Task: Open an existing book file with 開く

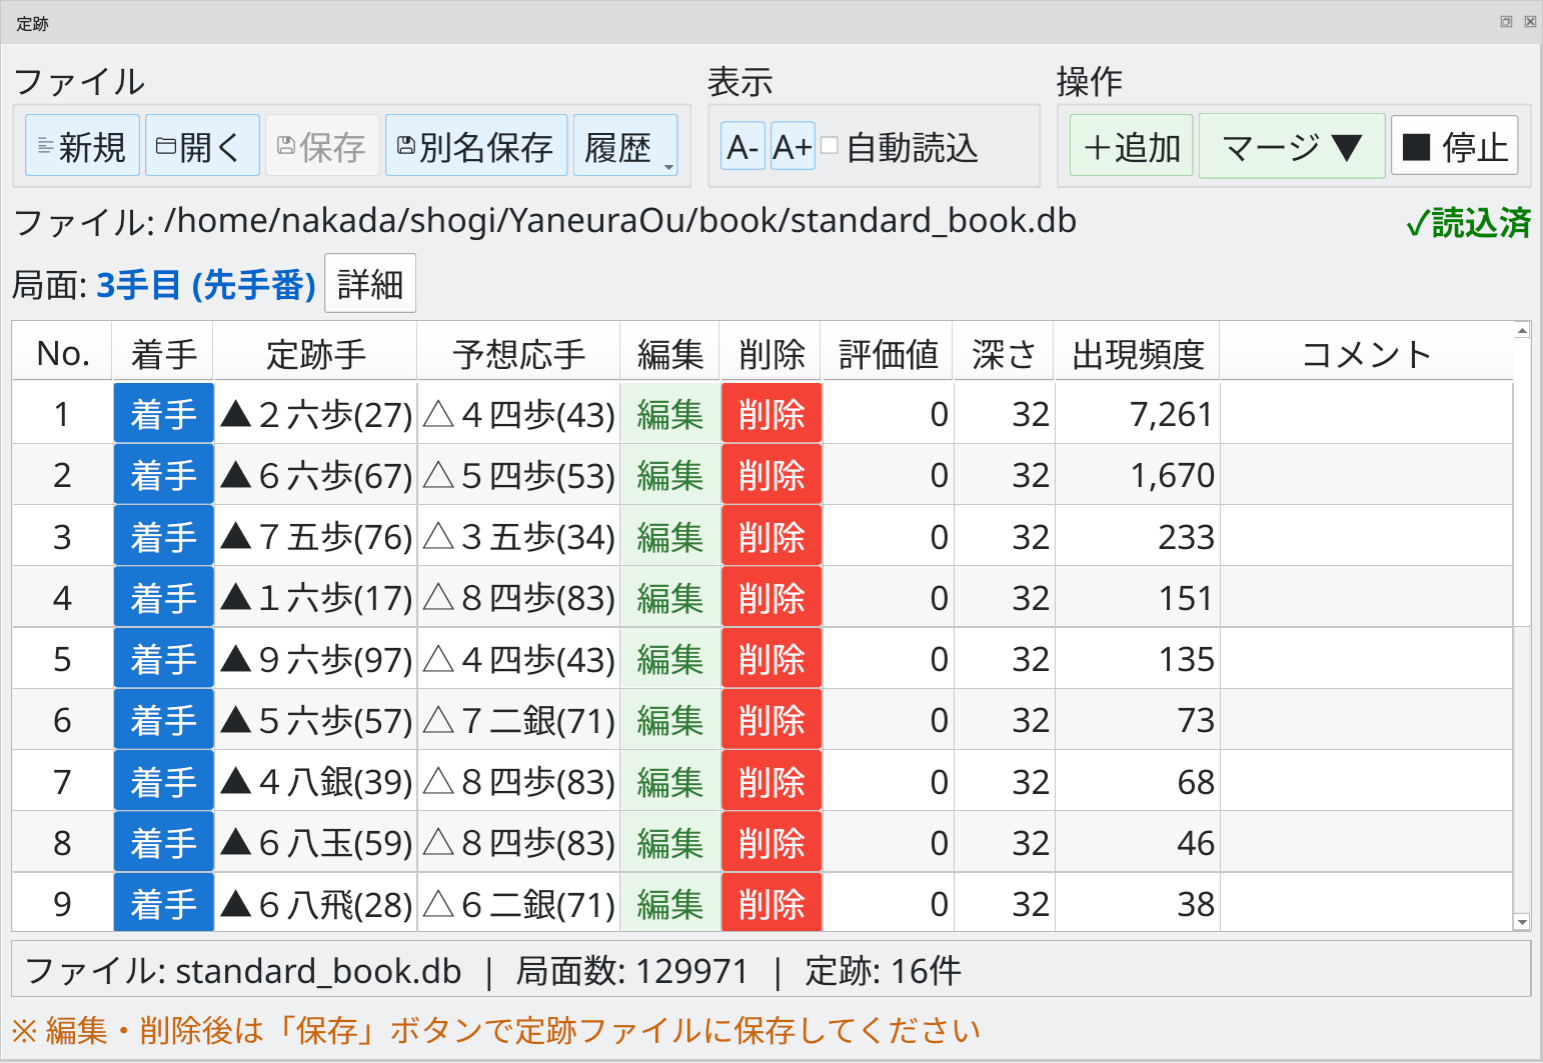Action: point(201,145)
